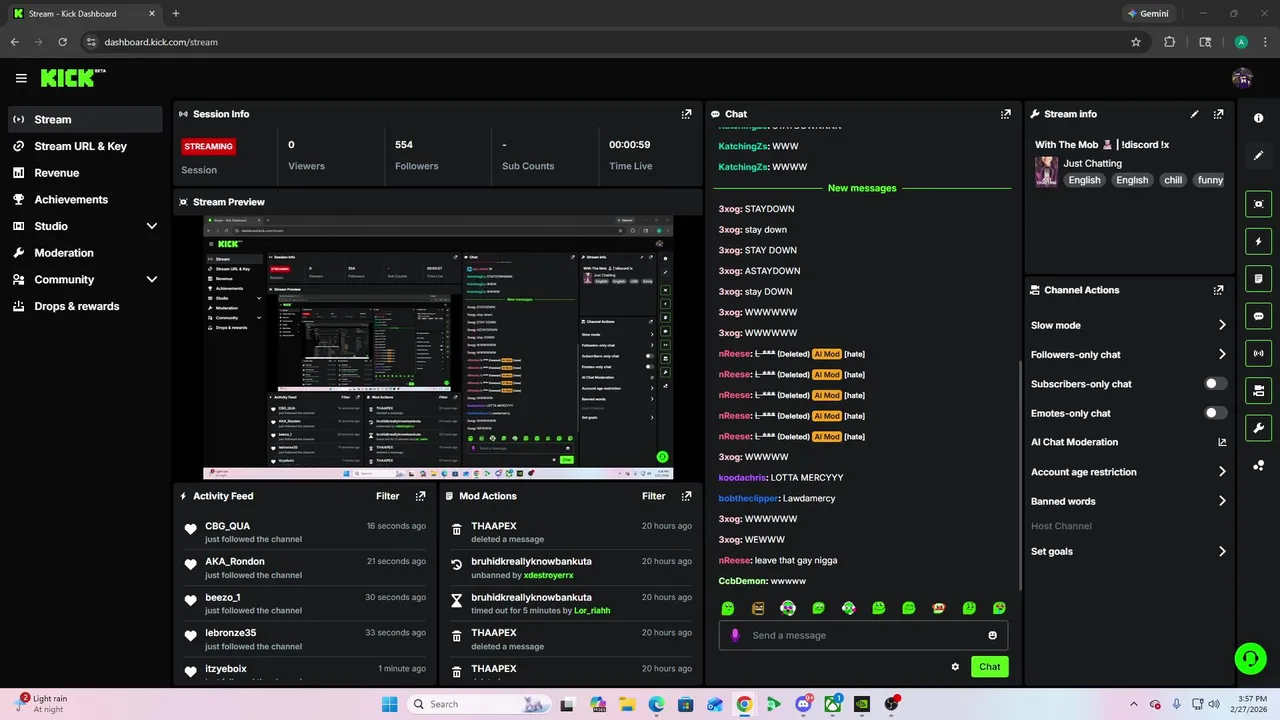The height and width of the screenshot is (720, 1280).
Task: Click hourglass icon for timed out entry
Action: (456, 601)
